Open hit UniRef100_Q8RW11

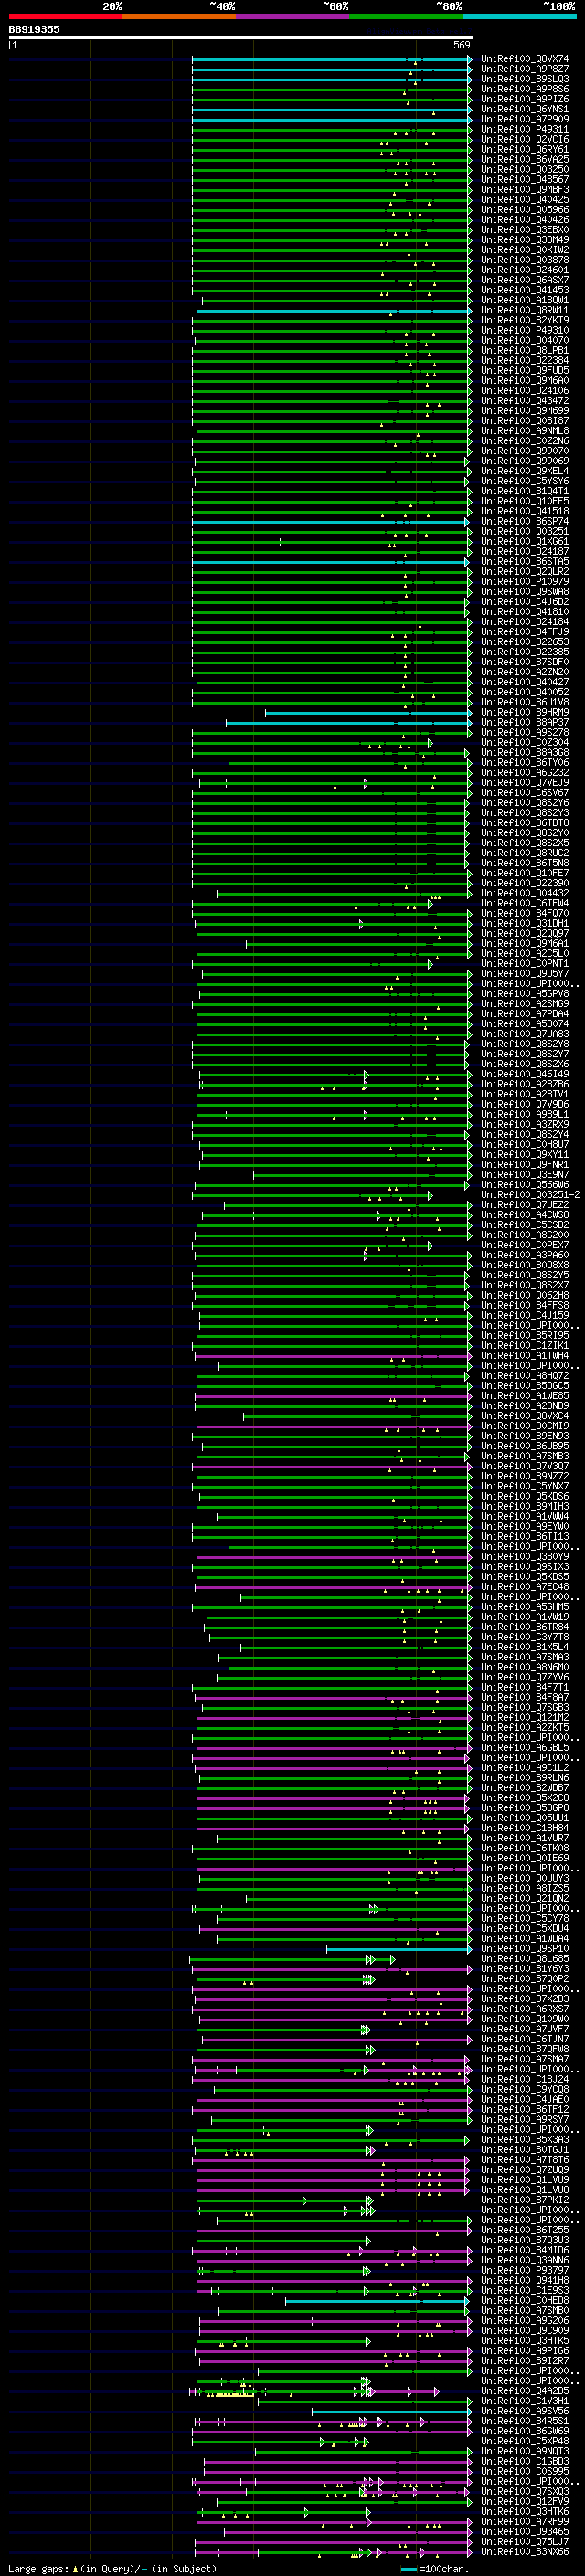pyautogui.click(x=524, y=310)
